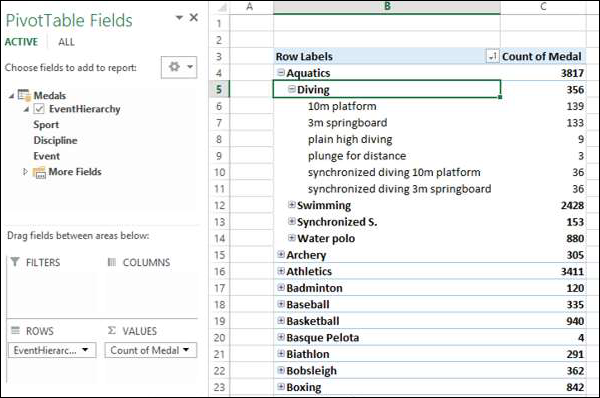Uncheck the EventHierarchy checkbox
Image resolution: width=600 pixels, height=398 pixels.
point(39,109)
